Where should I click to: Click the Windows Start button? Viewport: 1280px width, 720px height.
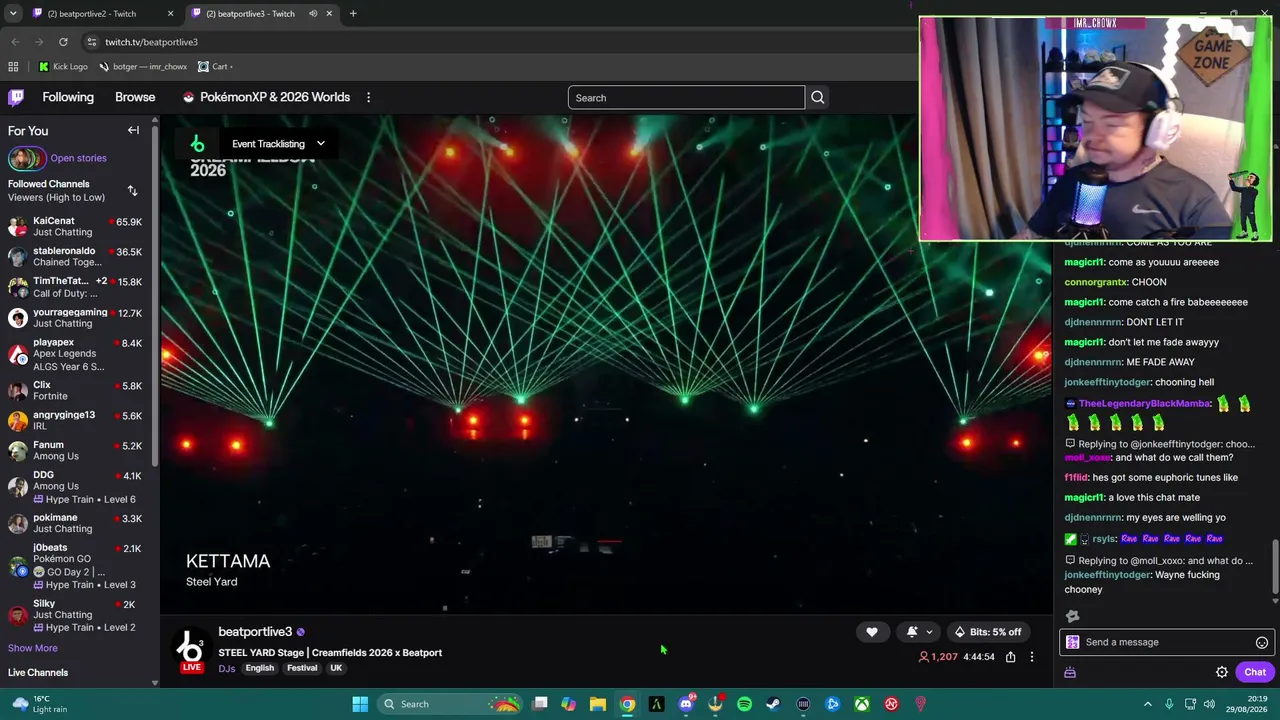pos(360,704)
